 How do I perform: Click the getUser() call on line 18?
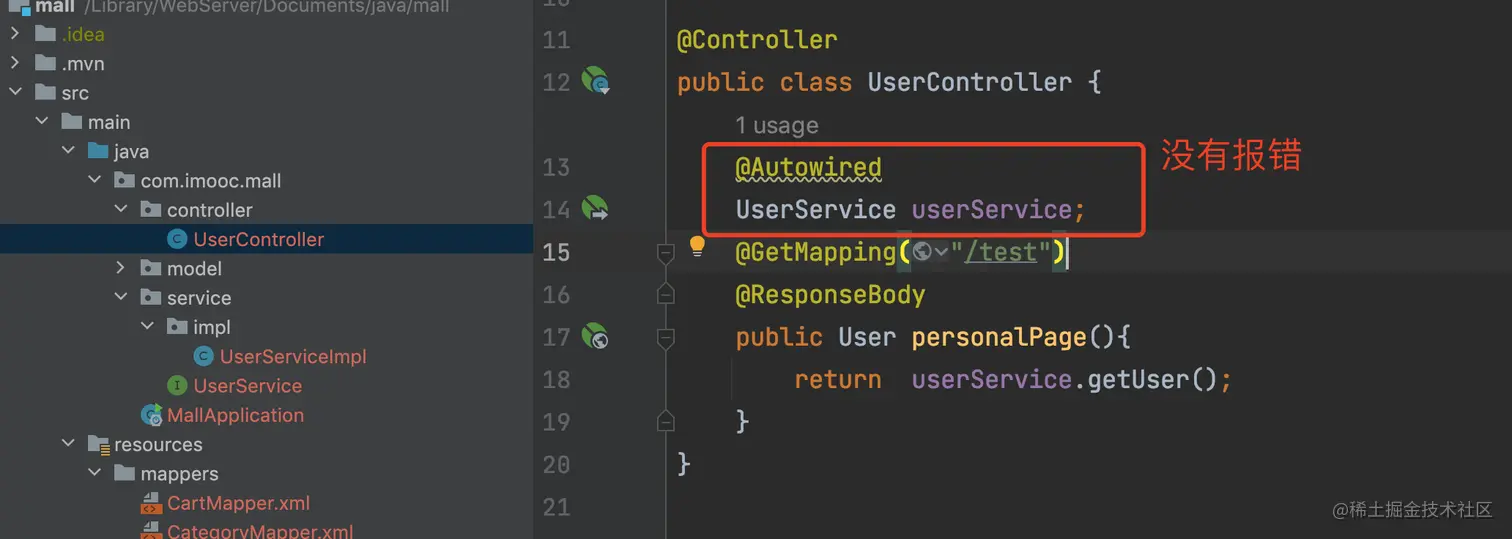pos(1153,380)
